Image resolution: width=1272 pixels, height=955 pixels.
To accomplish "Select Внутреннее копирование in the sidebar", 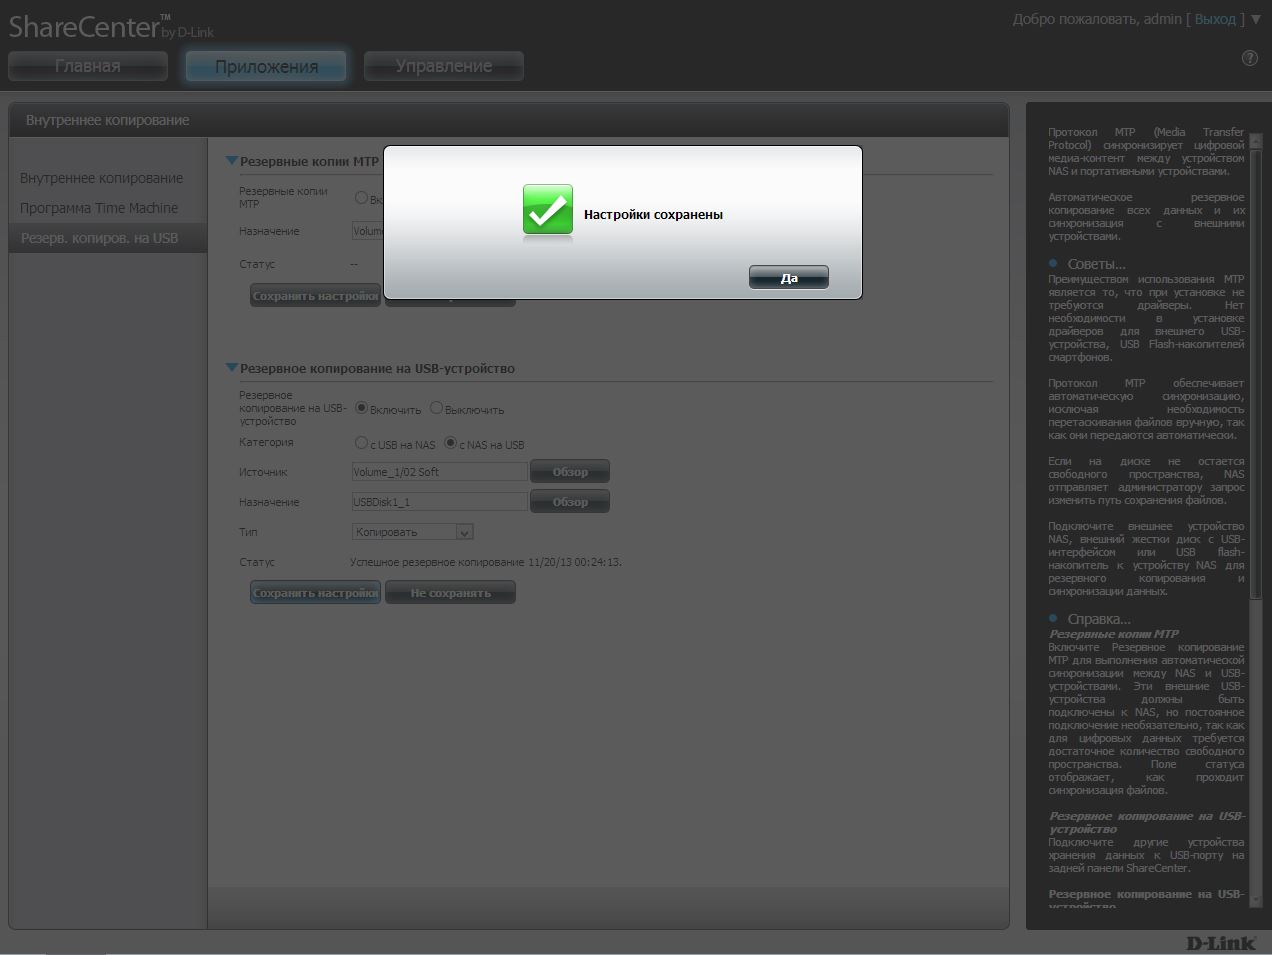I will pyautogui.click(x=101, y=178).
